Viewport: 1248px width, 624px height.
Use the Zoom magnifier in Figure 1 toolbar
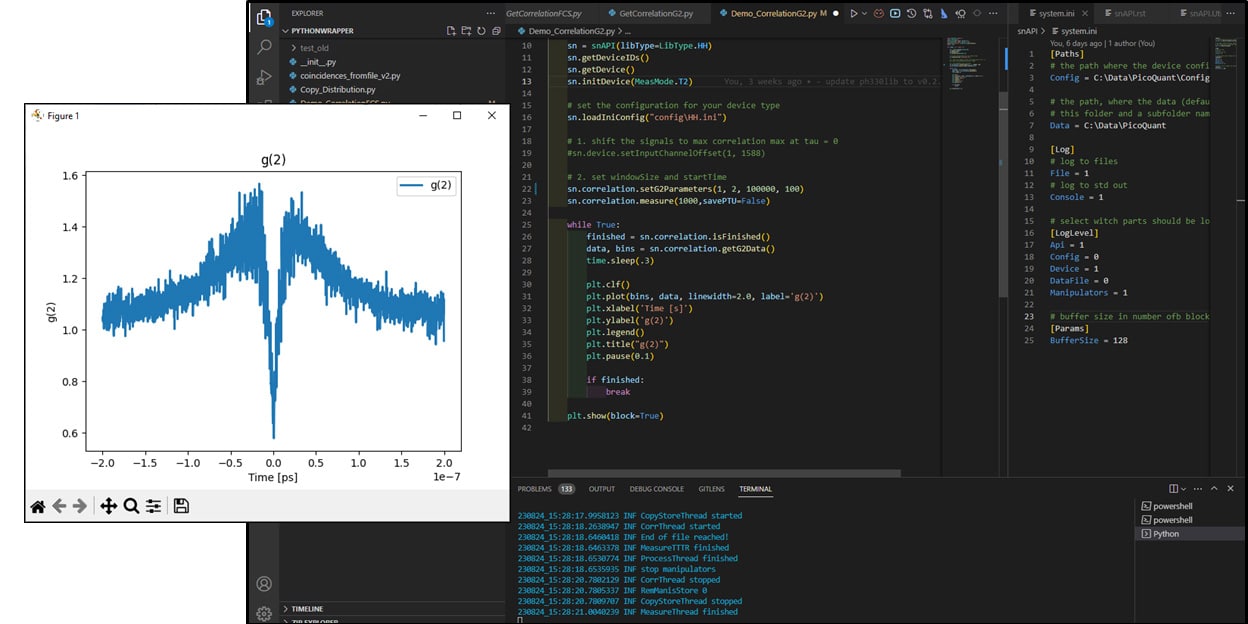[131, 507]
